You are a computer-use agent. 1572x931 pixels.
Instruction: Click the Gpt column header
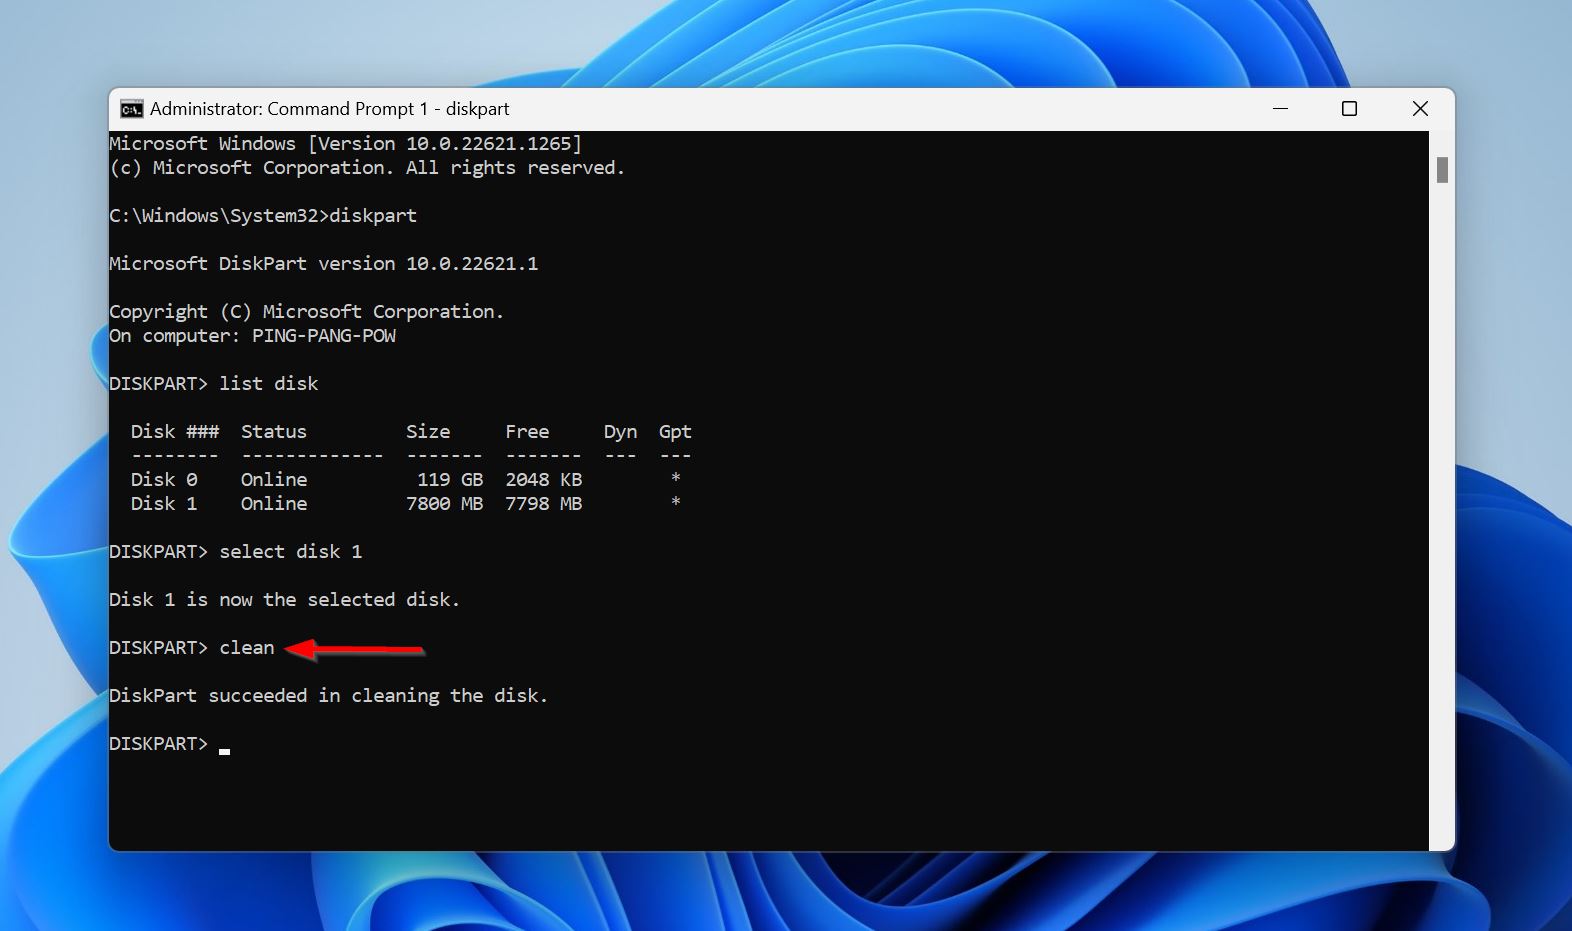point(674,432)
